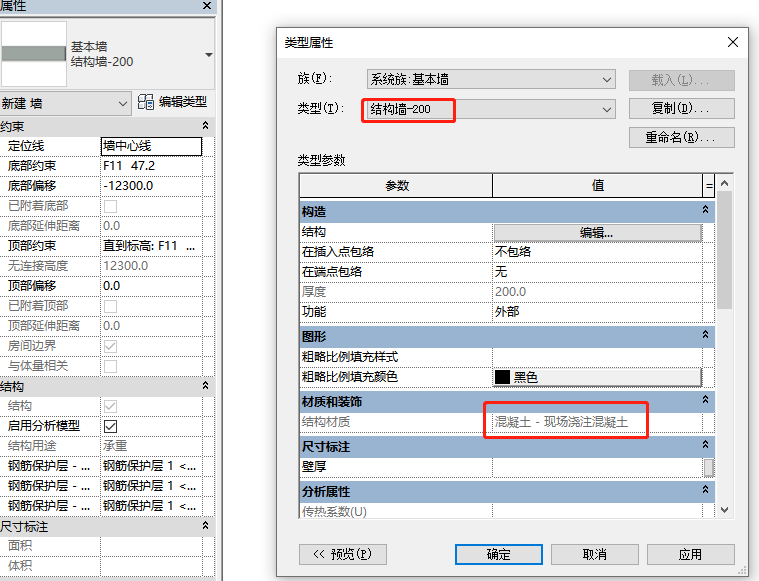Collapse the 尺寸标注 section in Properties panel
Screen dimensions: 759x581
point(205,526)
